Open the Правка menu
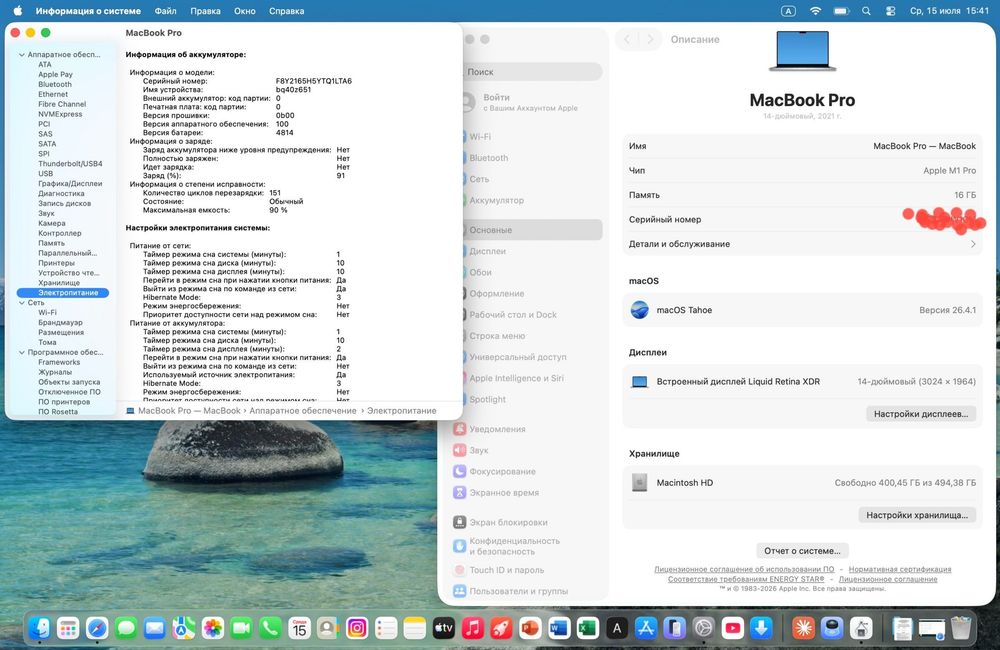The image size is (1000, 650). click(x=205, y=11)
